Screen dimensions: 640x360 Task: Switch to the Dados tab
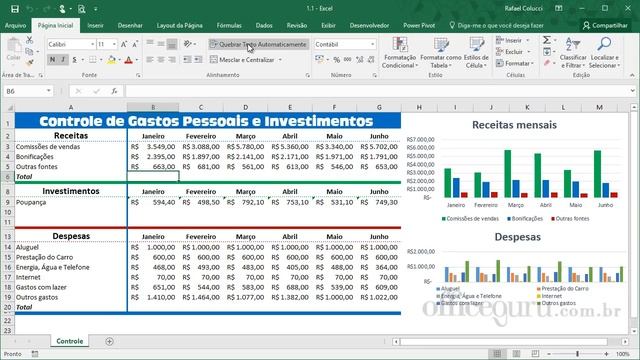pyautogui.click(x=264, y=25)
